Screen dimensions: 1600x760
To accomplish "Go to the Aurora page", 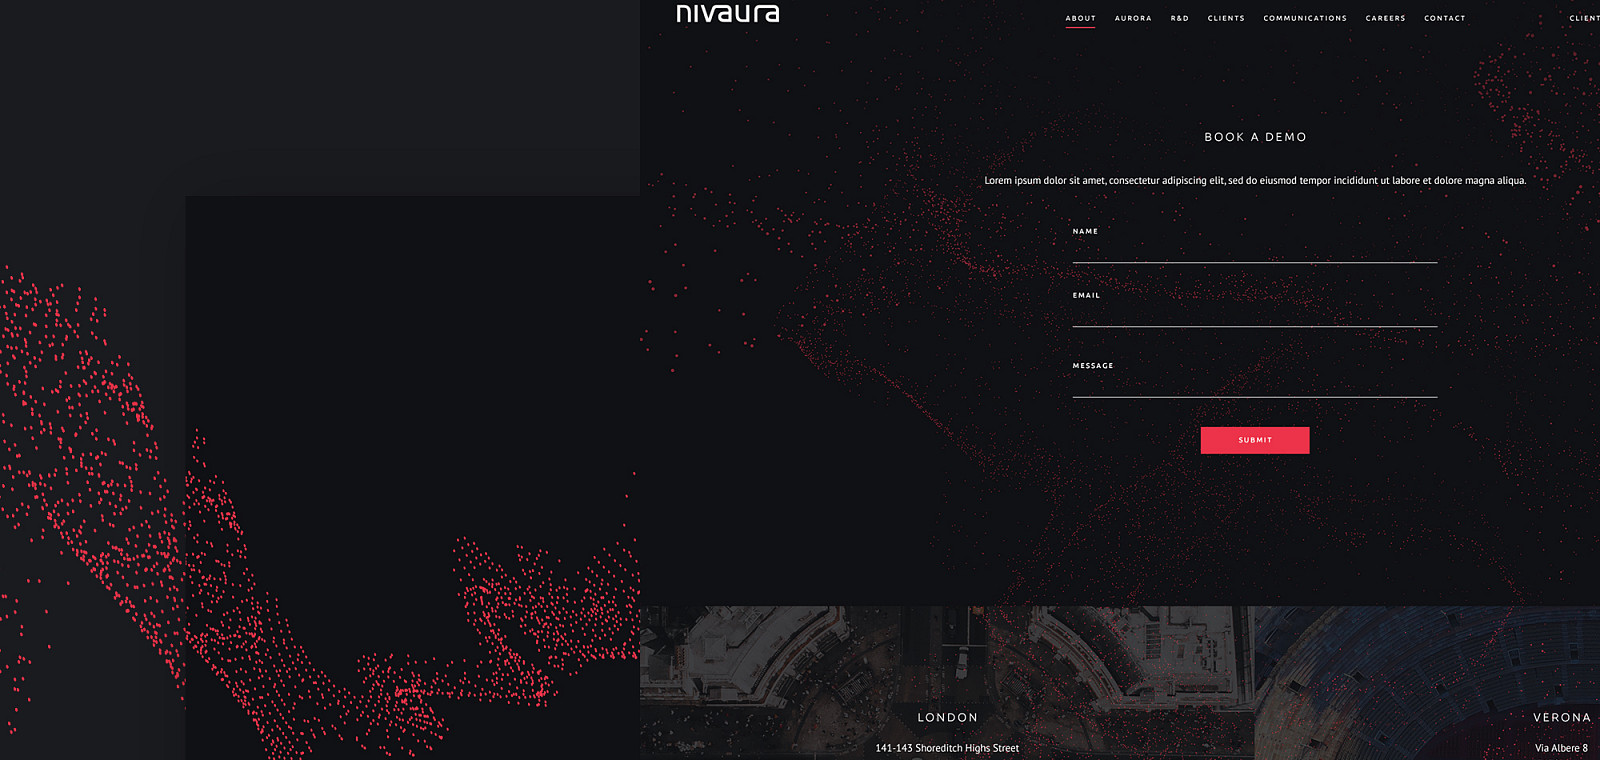I will tap(1133, 18).
